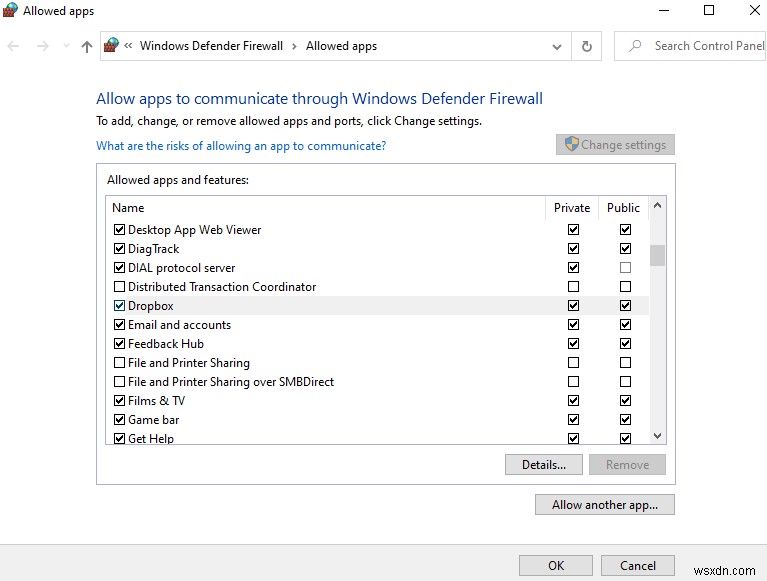The height and width of the screenshot is (581, 767).
Task: Maximize the Allowed apps window
Action: (709, 10)
